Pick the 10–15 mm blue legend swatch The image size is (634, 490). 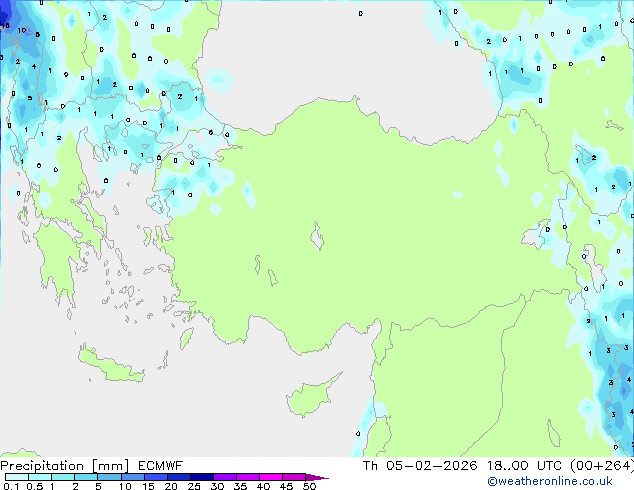(133, 477)
